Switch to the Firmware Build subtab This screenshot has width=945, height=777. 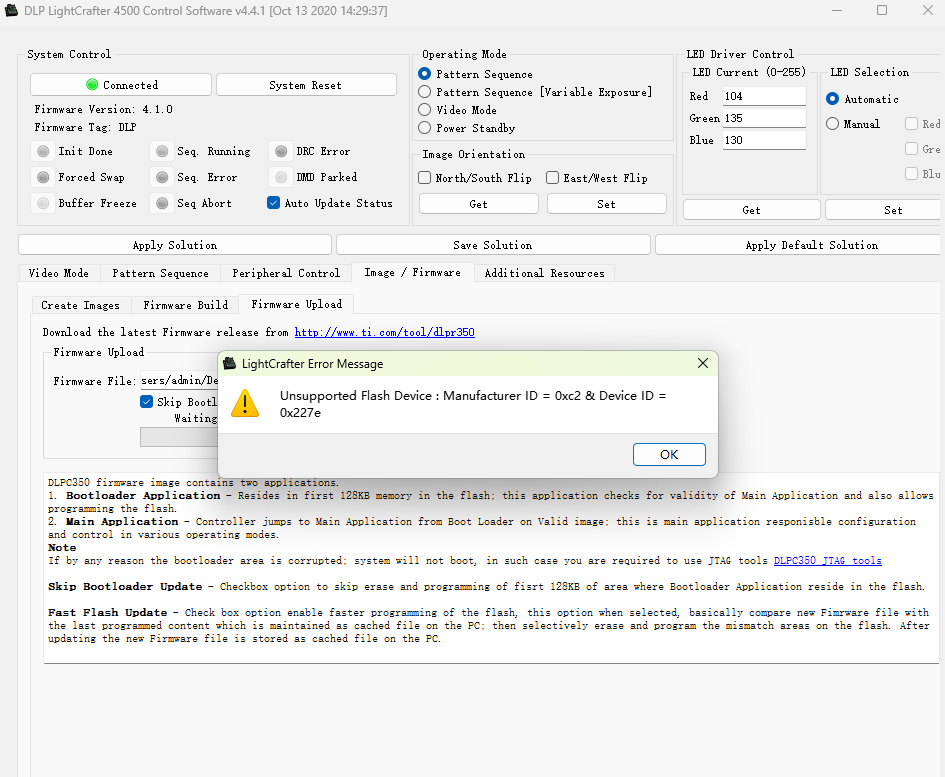click(x=186, y=305)
